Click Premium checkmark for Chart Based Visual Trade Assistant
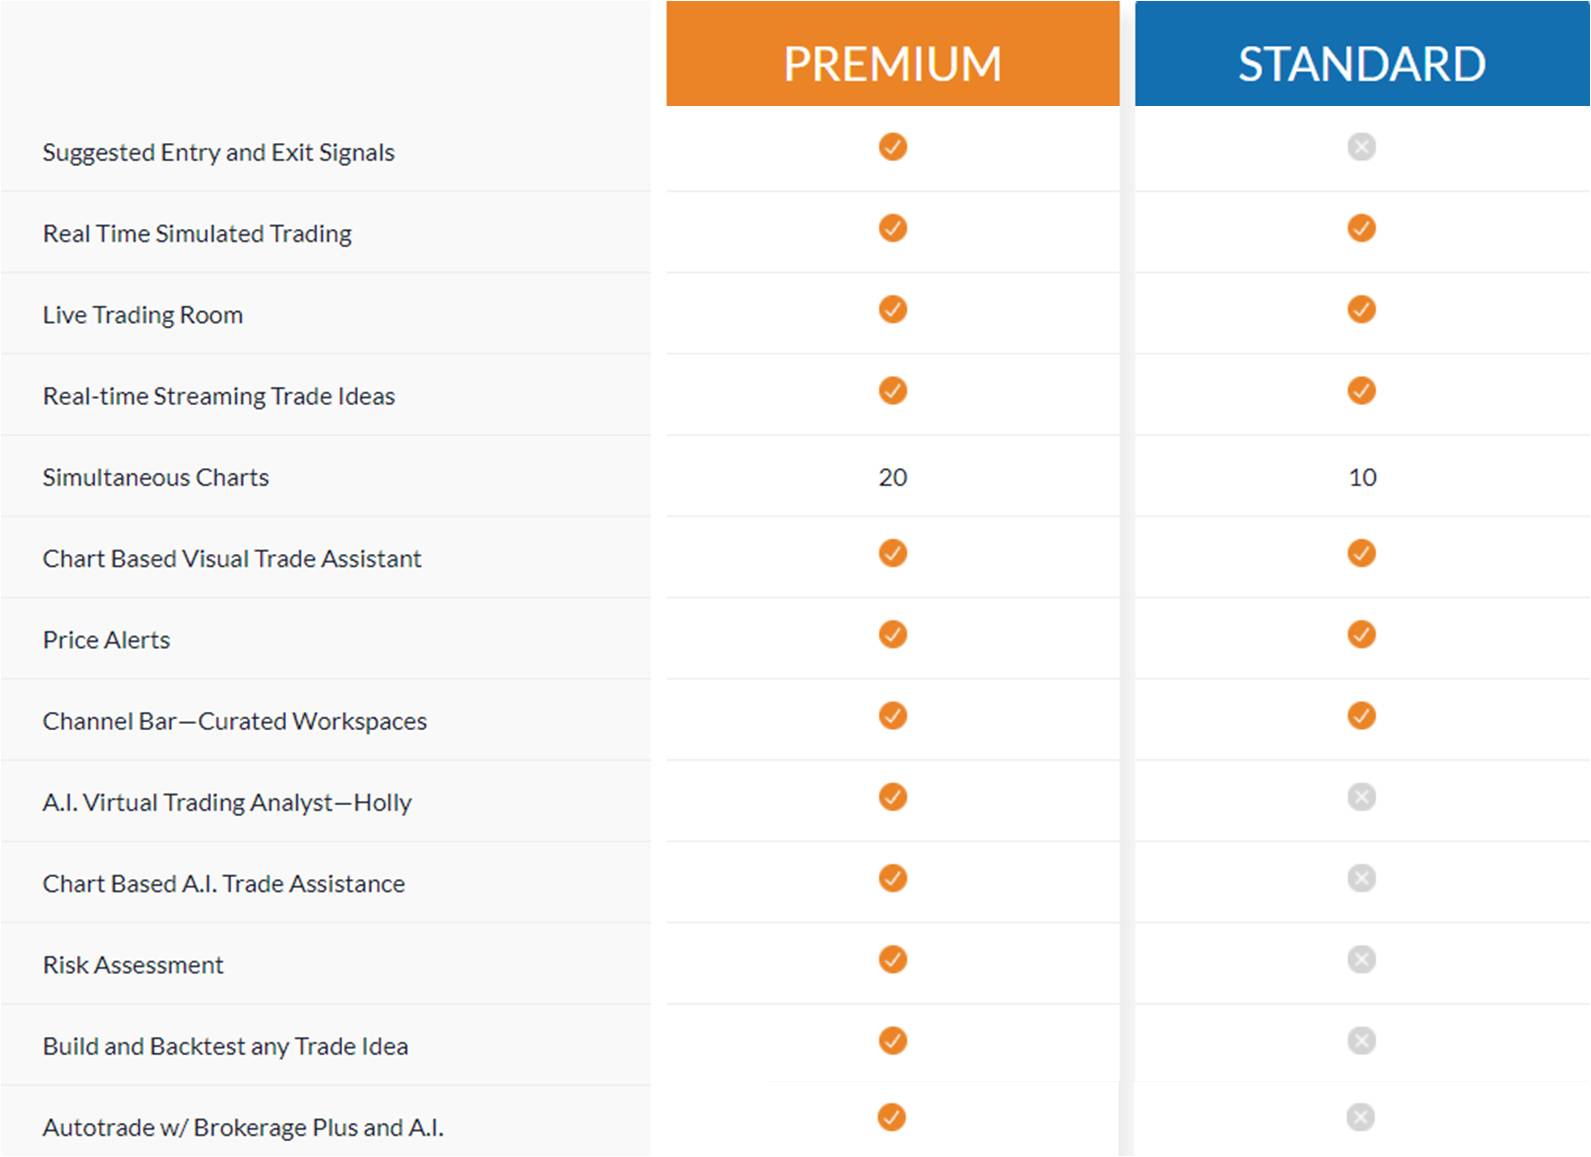 coord(893,553)
